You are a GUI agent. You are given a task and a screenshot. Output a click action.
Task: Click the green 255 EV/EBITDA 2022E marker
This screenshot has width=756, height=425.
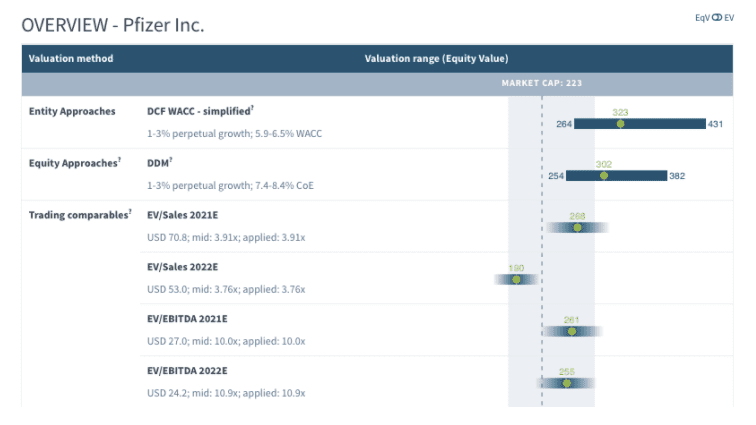click(567, 384)
